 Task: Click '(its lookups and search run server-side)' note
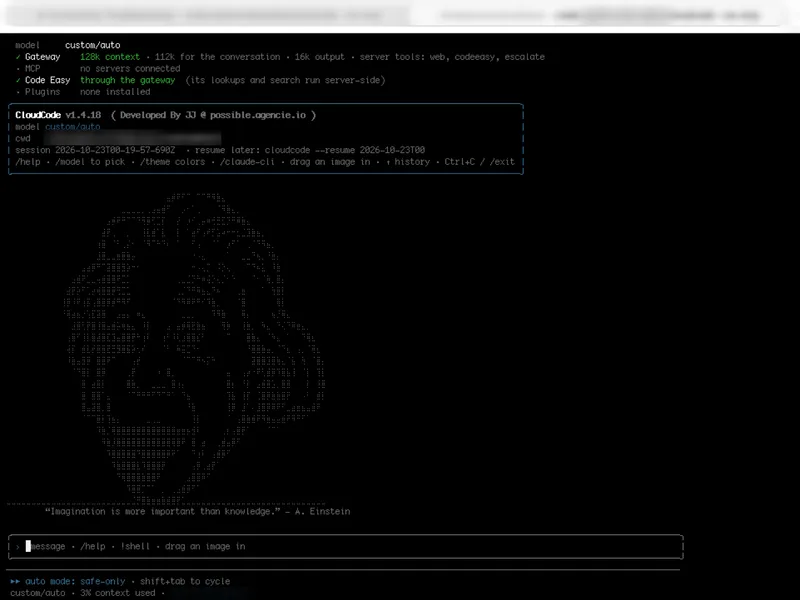click(285, 80)
